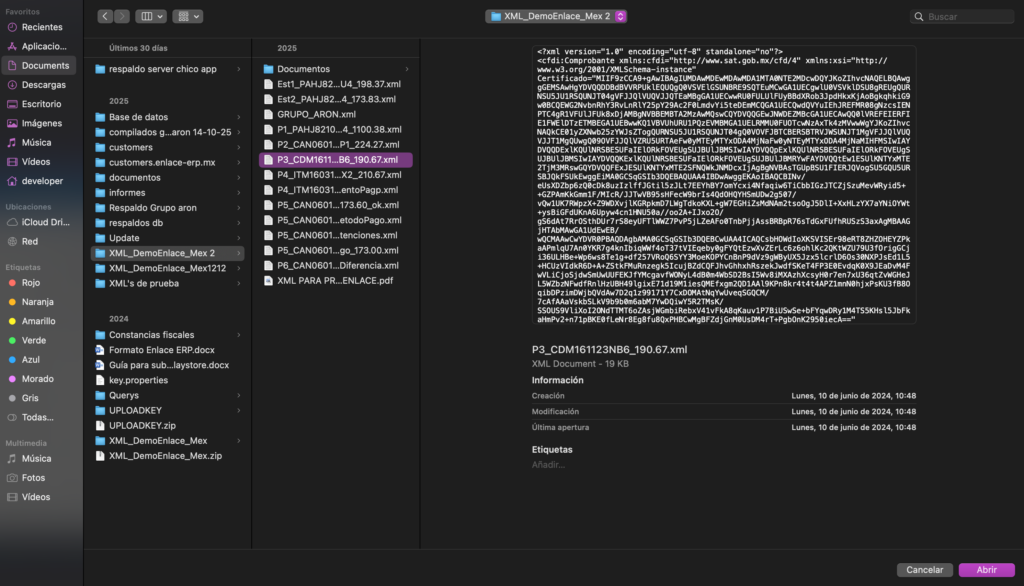Open the XML_DemoEnlace_Mex 2 path popup
The image size is (1024, 586).
[x=556, y=16]
